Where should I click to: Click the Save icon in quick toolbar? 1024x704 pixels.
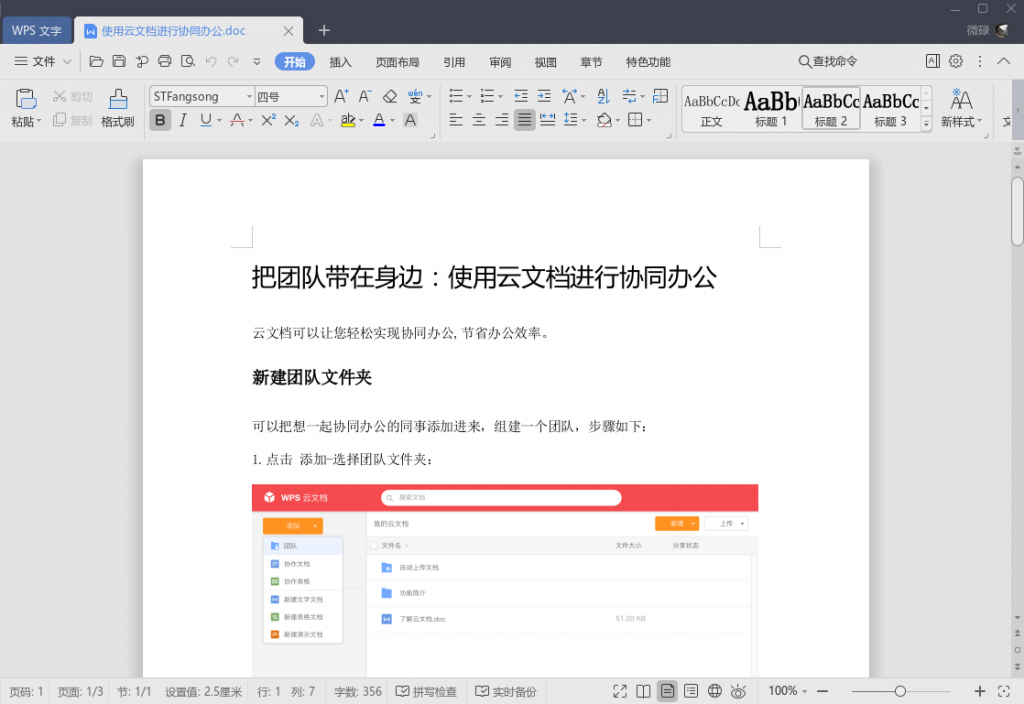tap(119, 61)
